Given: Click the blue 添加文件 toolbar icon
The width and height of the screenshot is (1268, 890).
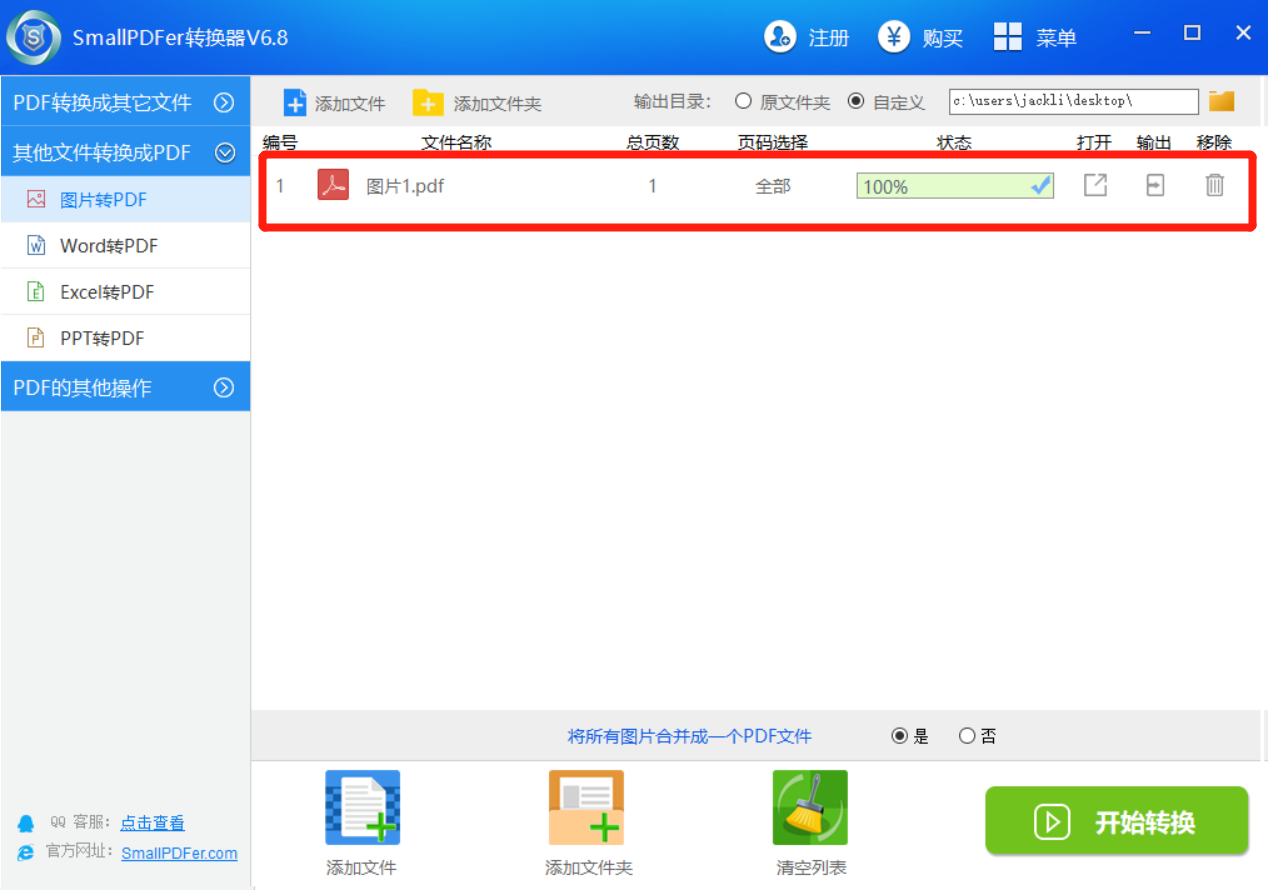Looking at the screenshot, I should pos(295,103).
